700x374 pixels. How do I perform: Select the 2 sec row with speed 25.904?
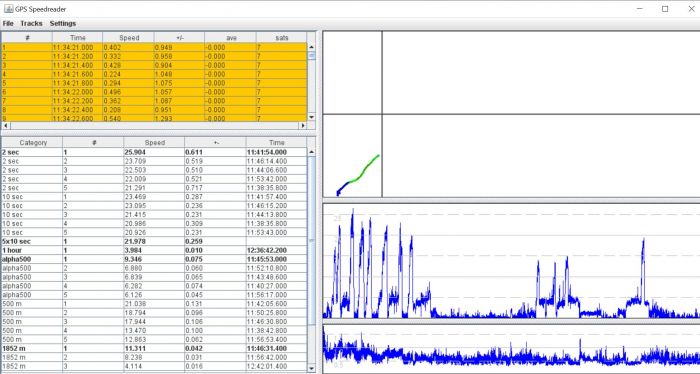coord(154,152)
